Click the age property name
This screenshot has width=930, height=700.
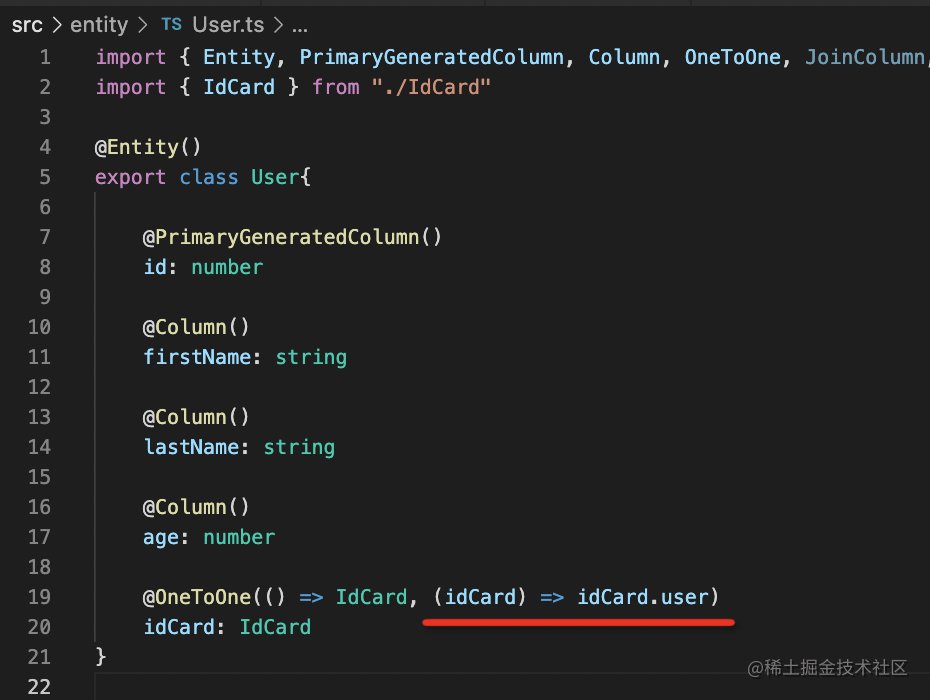click(160, 537)
